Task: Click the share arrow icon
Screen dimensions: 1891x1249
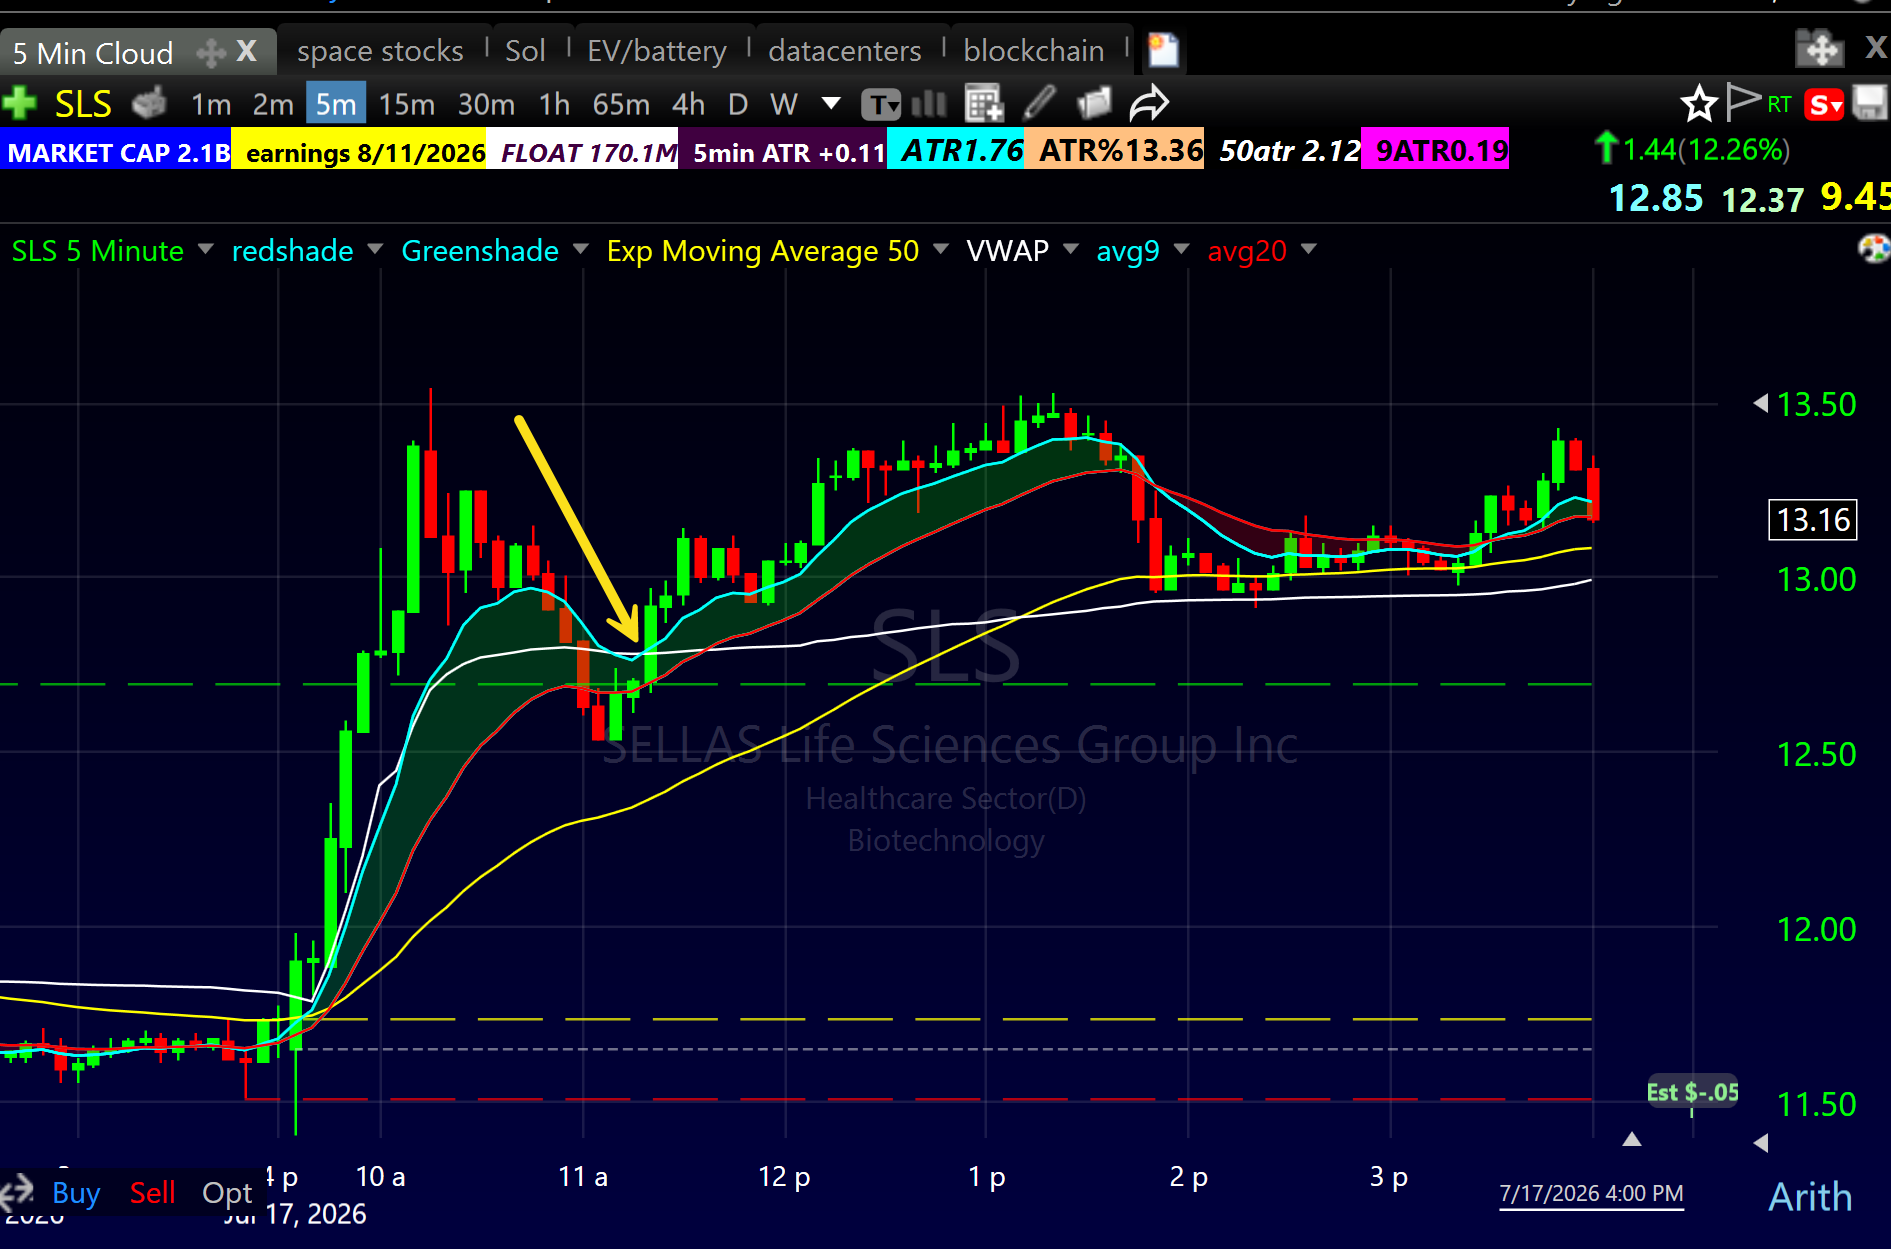Action: 1149,103
